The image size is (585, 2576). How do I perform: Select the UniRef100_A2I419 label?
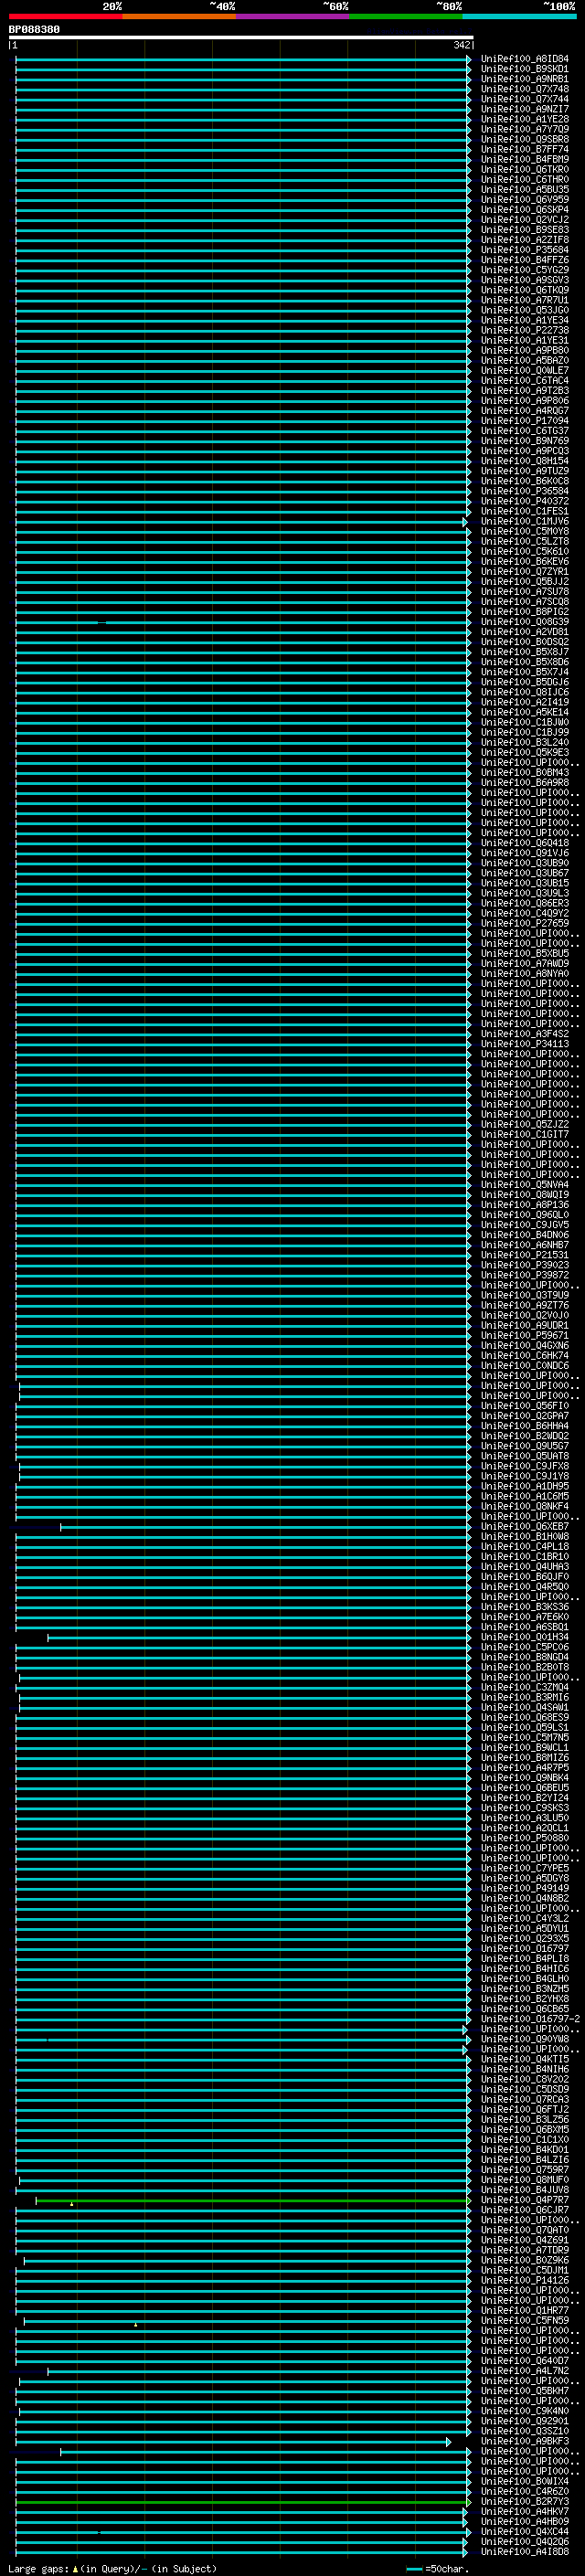pos(524,702)
